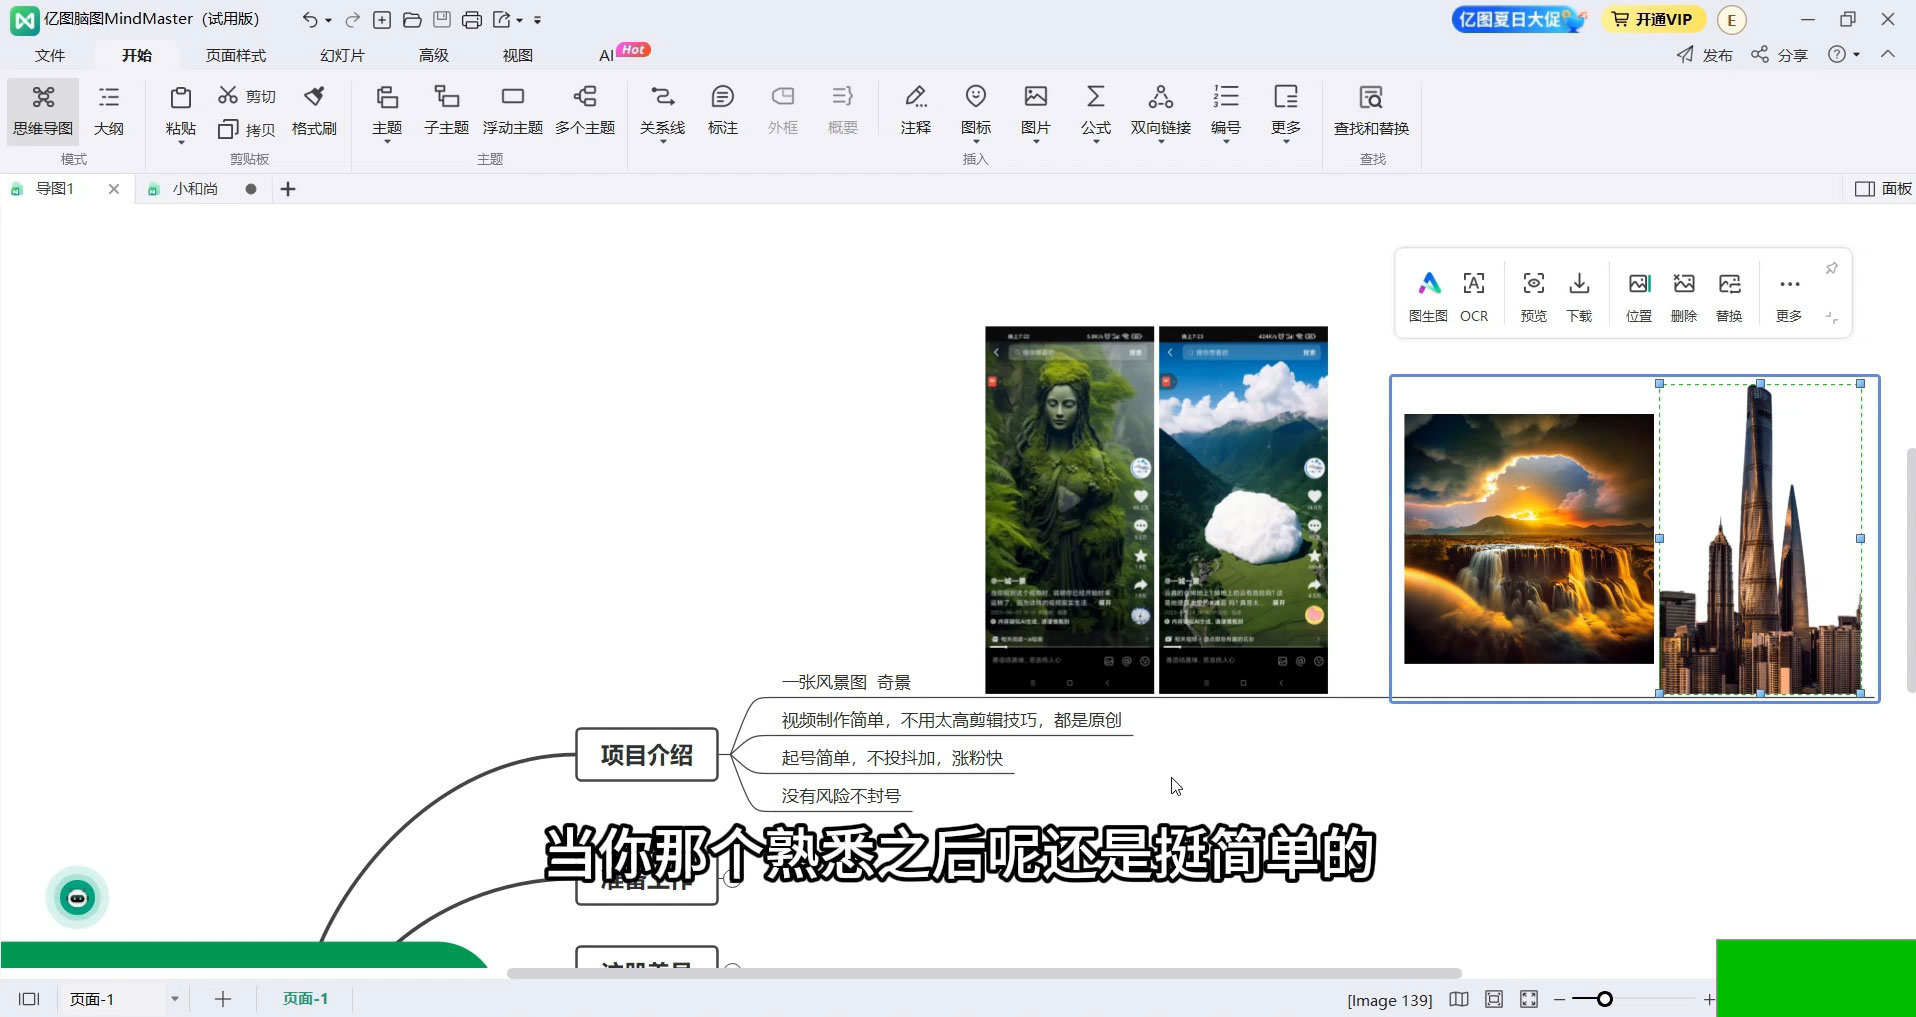The image size is (1916, 1017).
Task: Insert a 子主题 subtopic
Action: coord(446,109)
